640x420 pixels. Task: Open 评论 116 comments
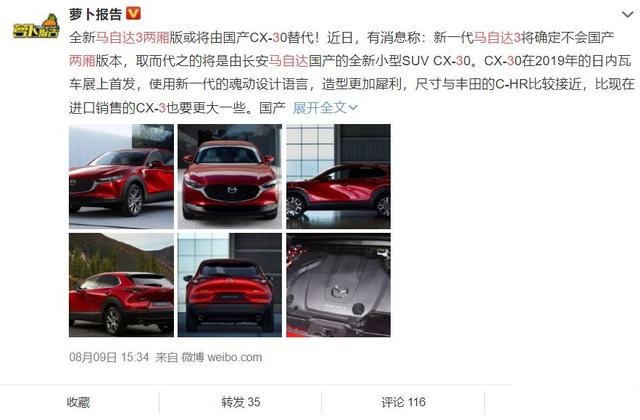(x=403, y=402)
